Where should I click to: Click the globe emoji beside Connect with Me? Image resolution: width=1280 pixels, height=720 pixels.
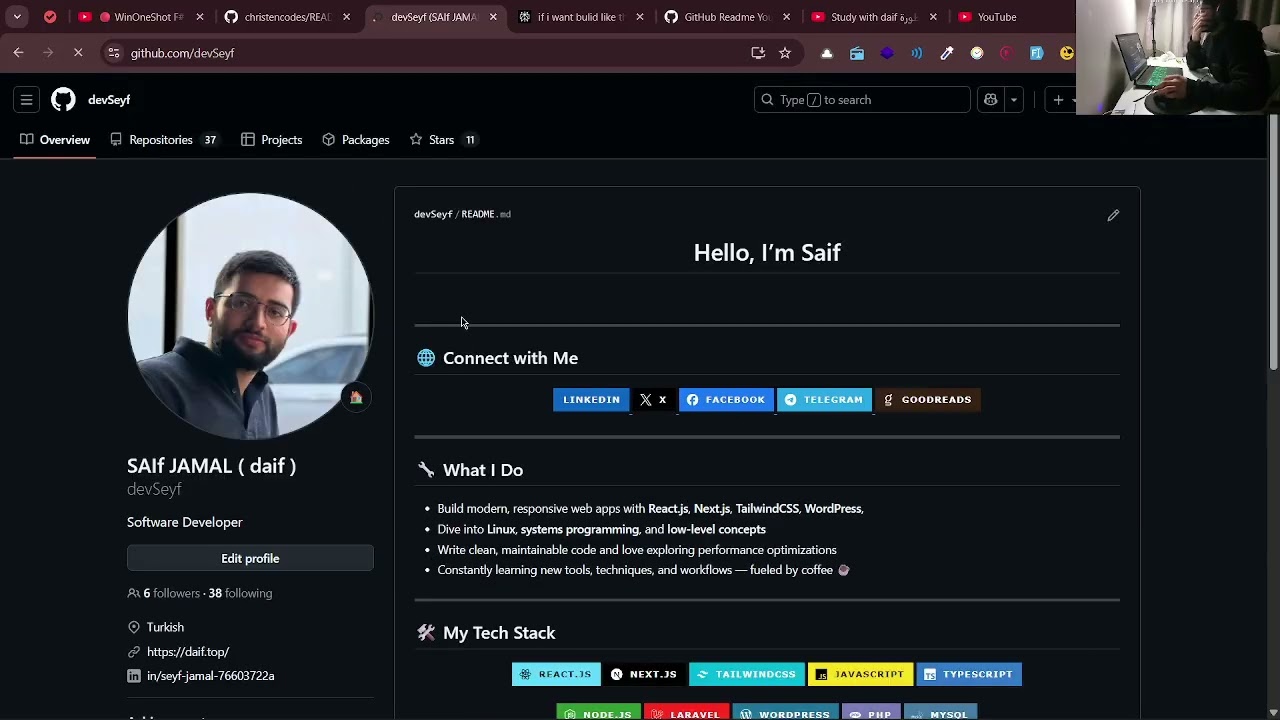(x=426, y=358)
